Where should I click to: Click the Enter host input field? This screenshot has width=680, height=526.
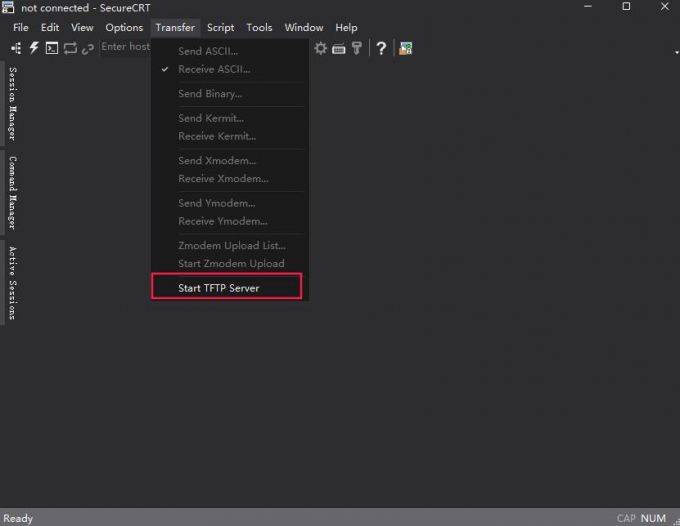[x=126, y=46]
